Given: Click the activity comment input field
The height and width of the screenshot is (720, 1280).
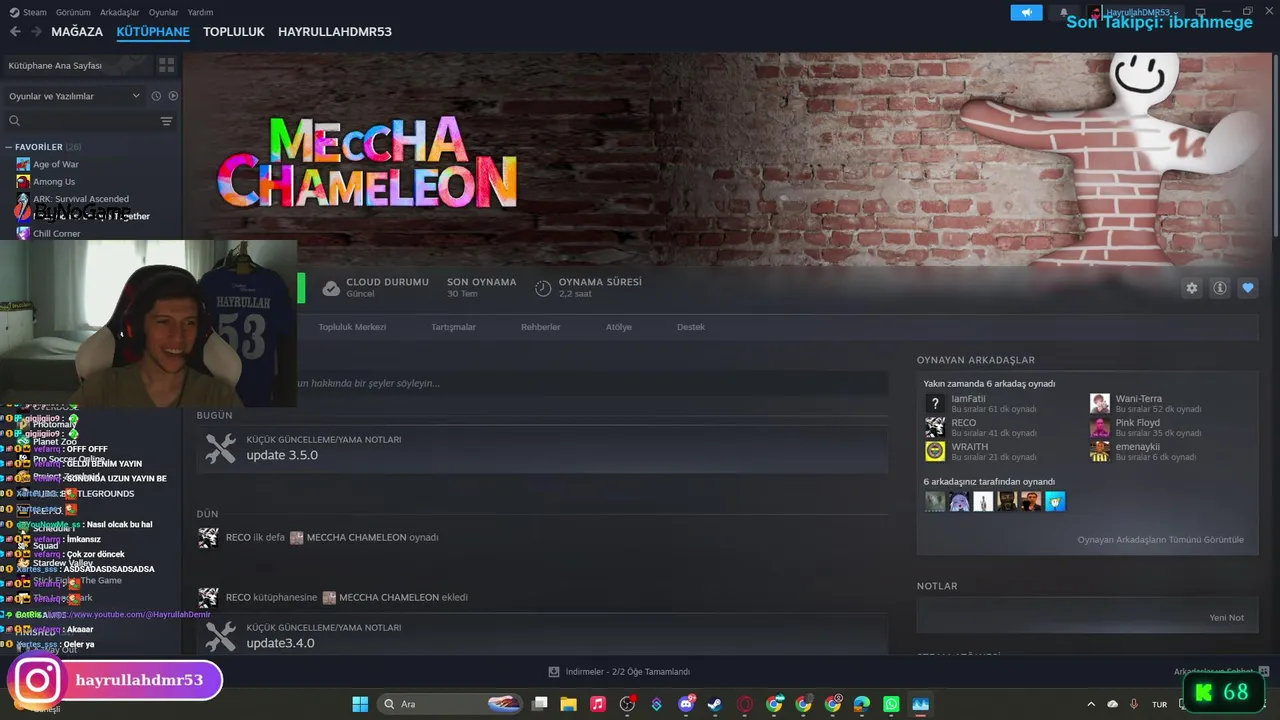Looking at the screenshot, I should click(x=592, y=383).
